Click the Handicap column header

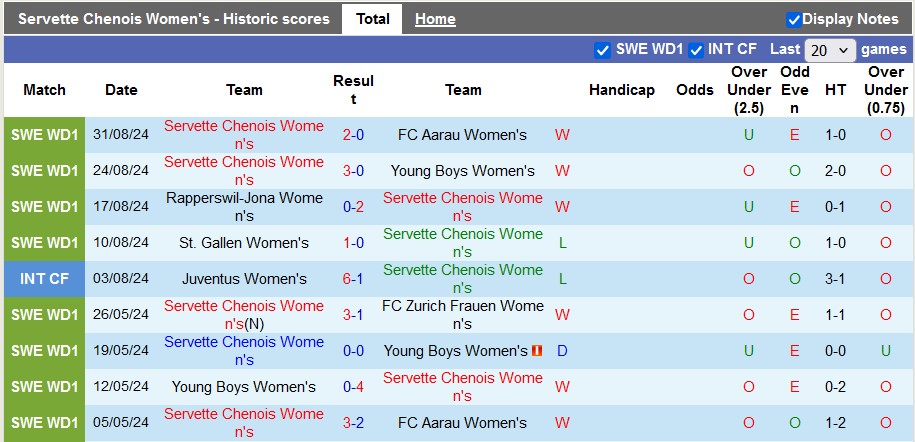coord(621,90)
